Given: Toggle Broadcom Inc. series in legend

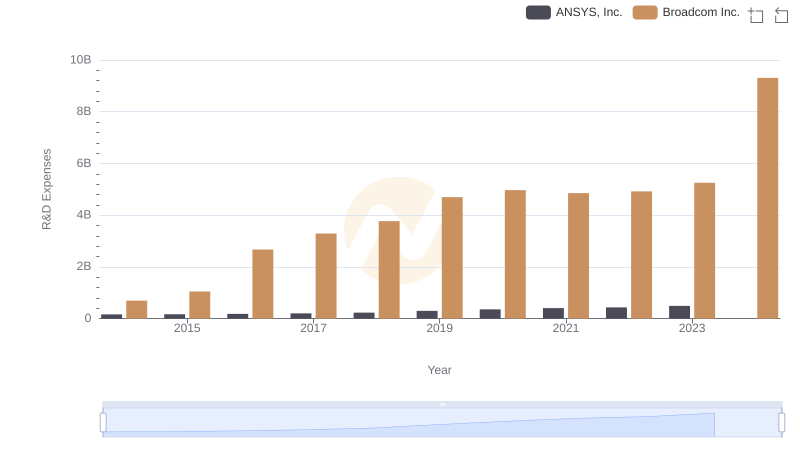Looking at the screenshot, I should point(686,12).
